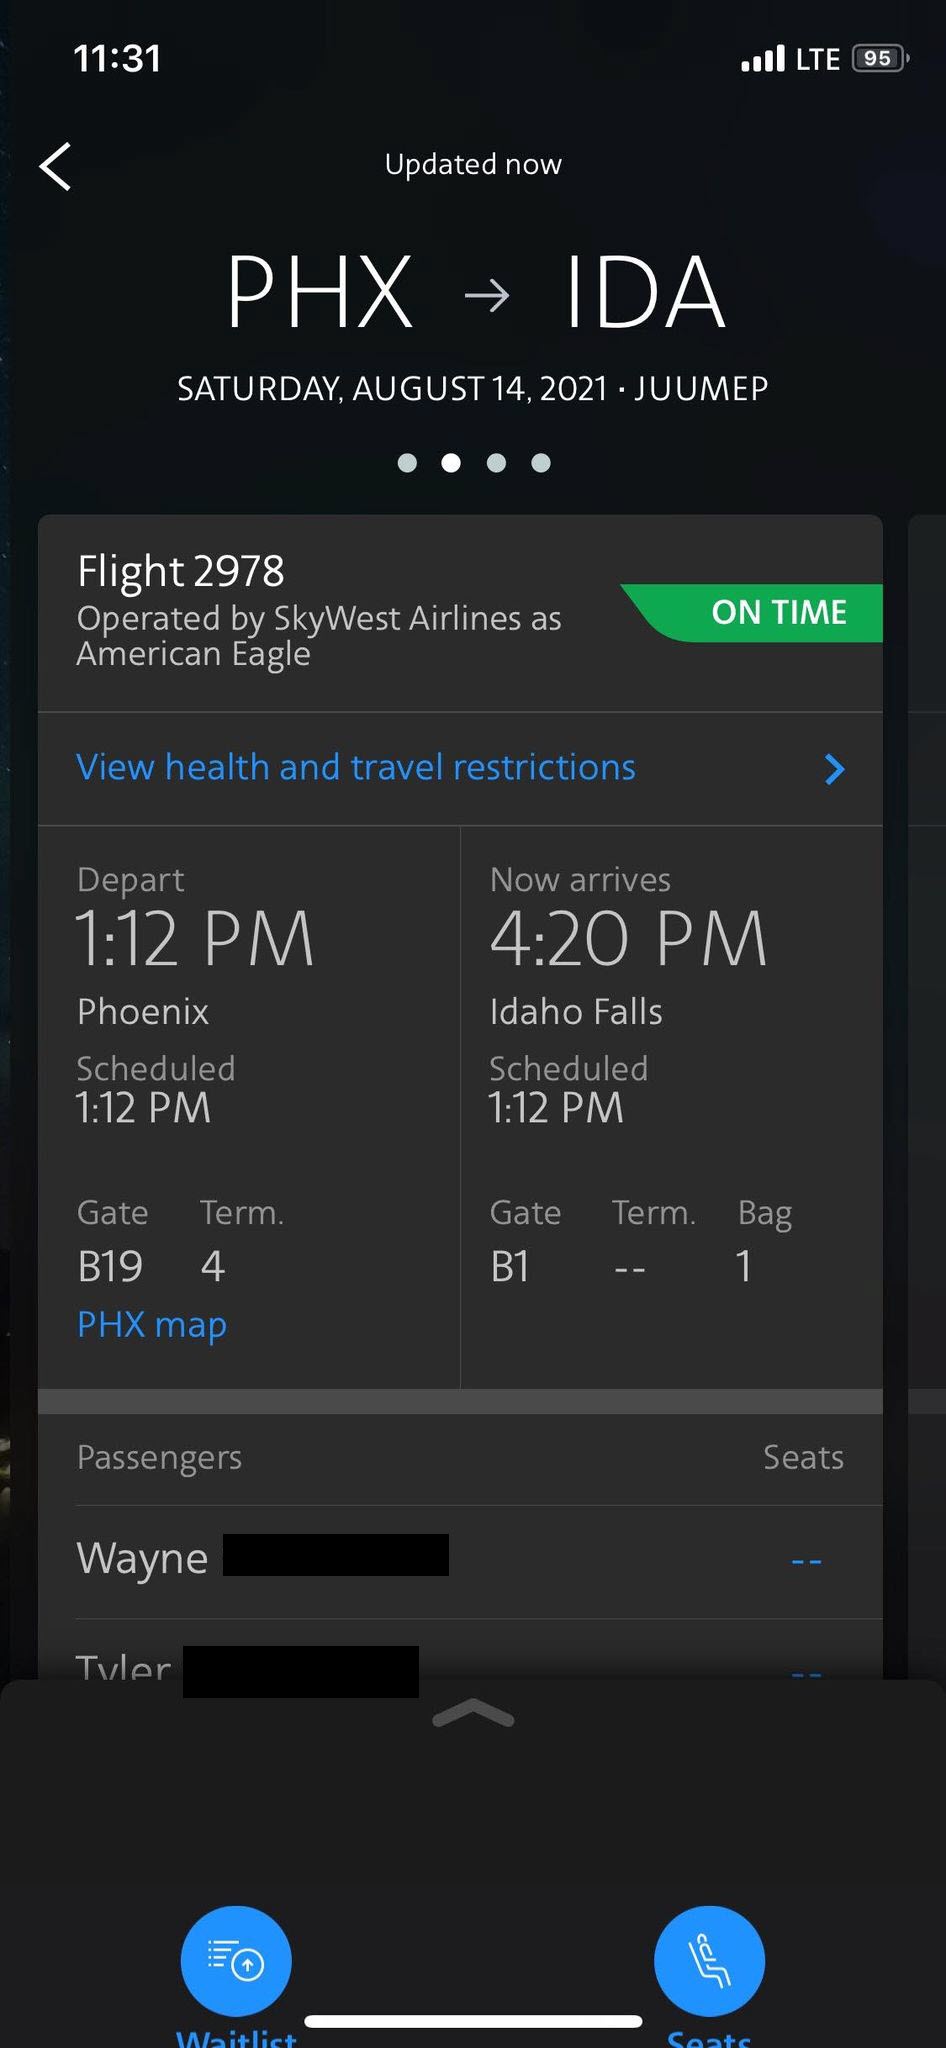Tap the Flight 2978 header

[x=181, y=571]
